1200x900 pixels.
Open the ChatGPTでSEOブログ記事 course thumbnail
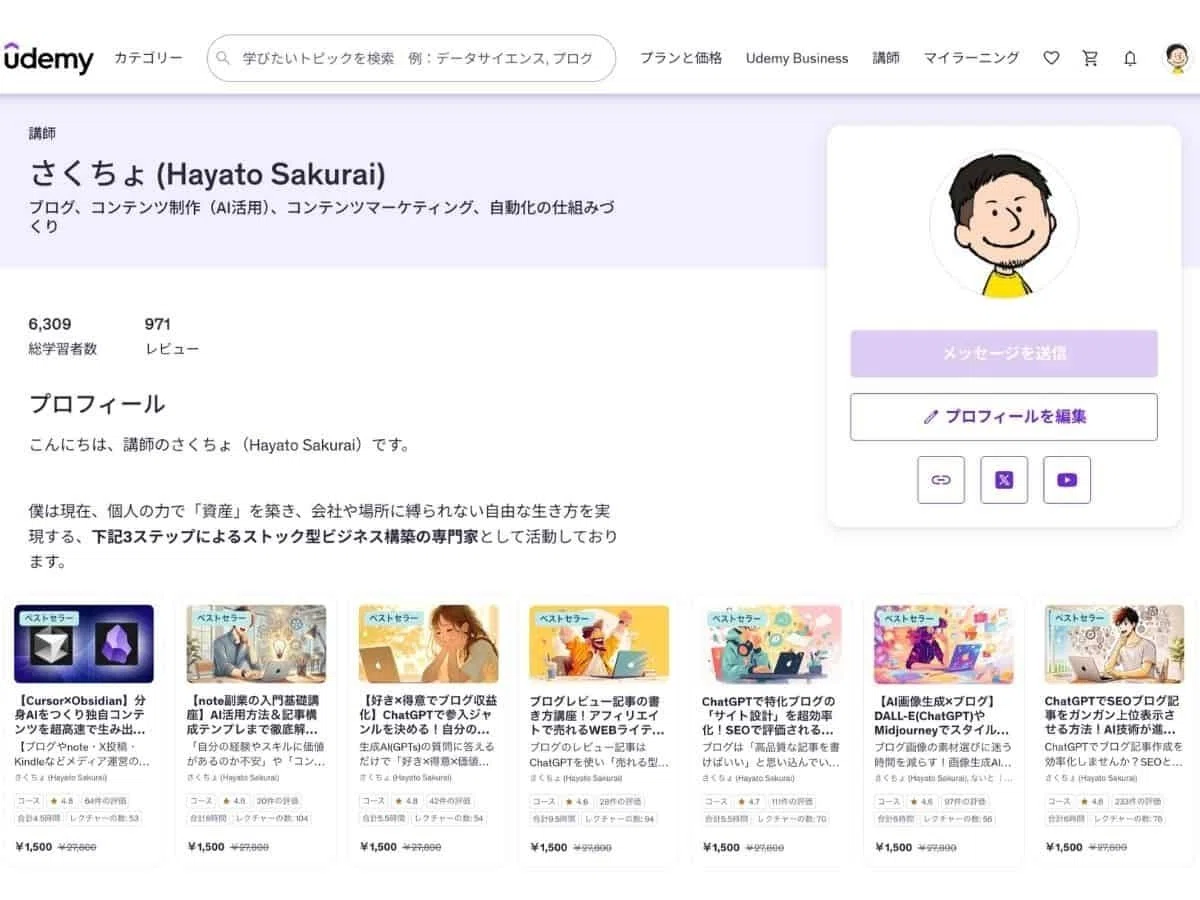point(1115,644)
